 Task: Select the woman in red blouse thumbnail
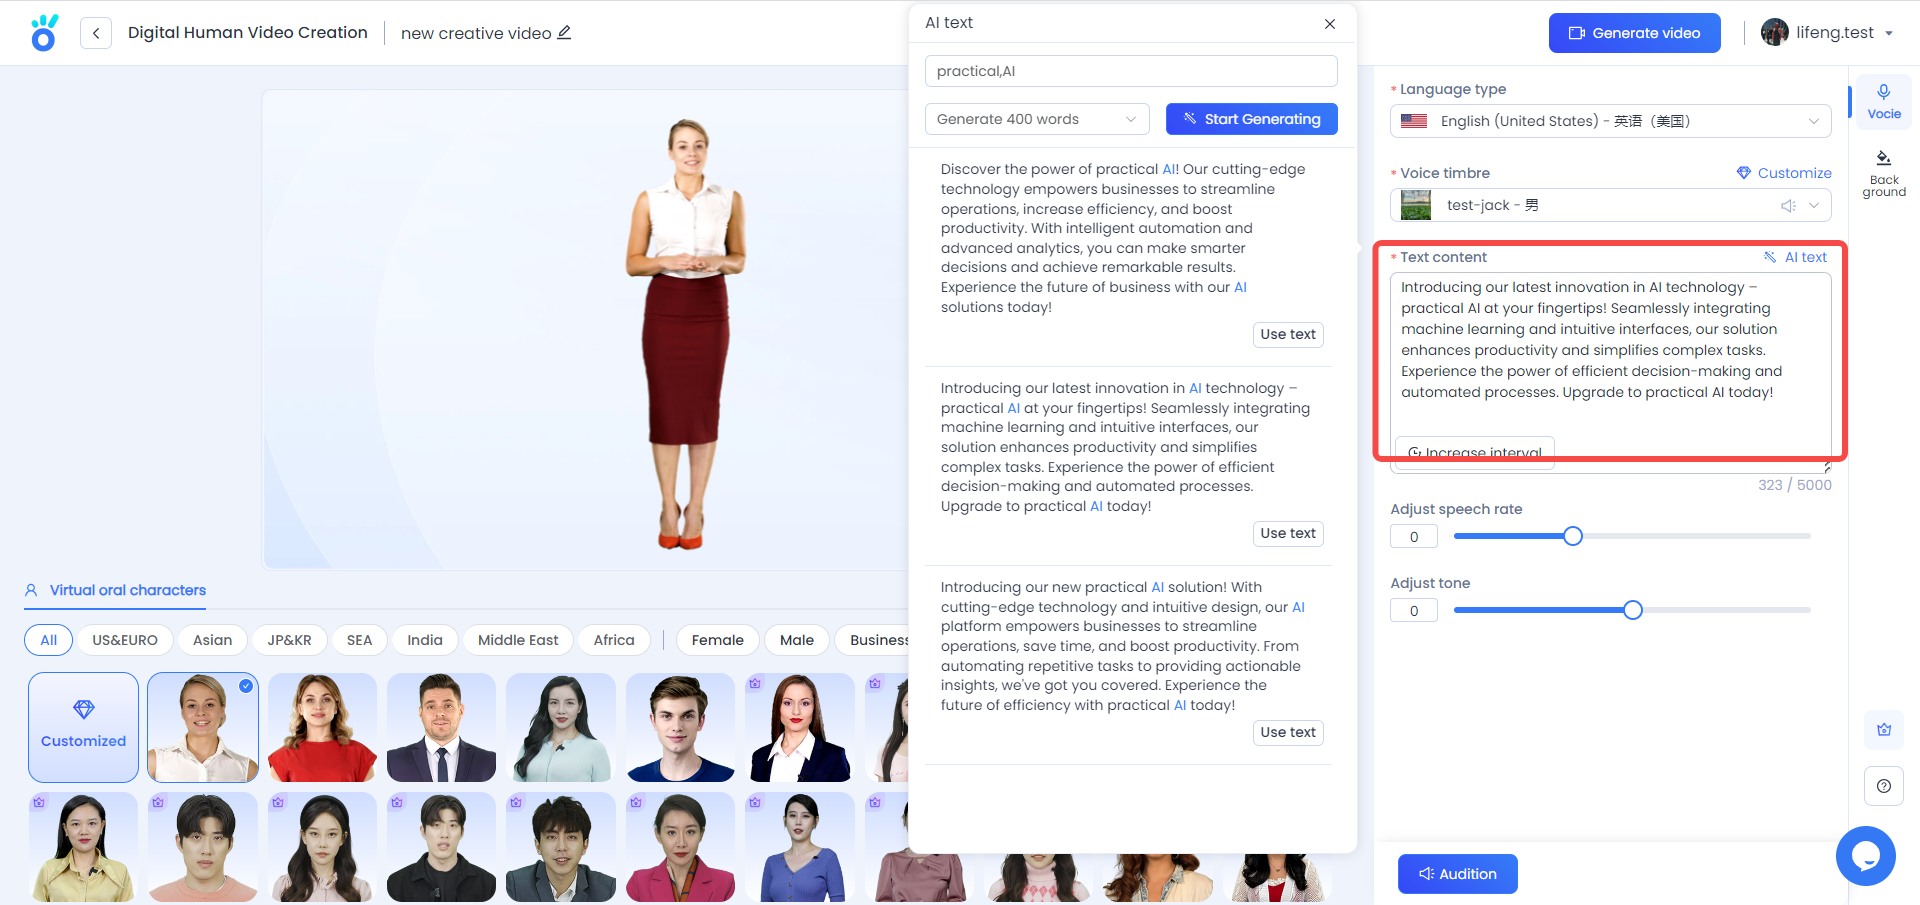(322, 727)
